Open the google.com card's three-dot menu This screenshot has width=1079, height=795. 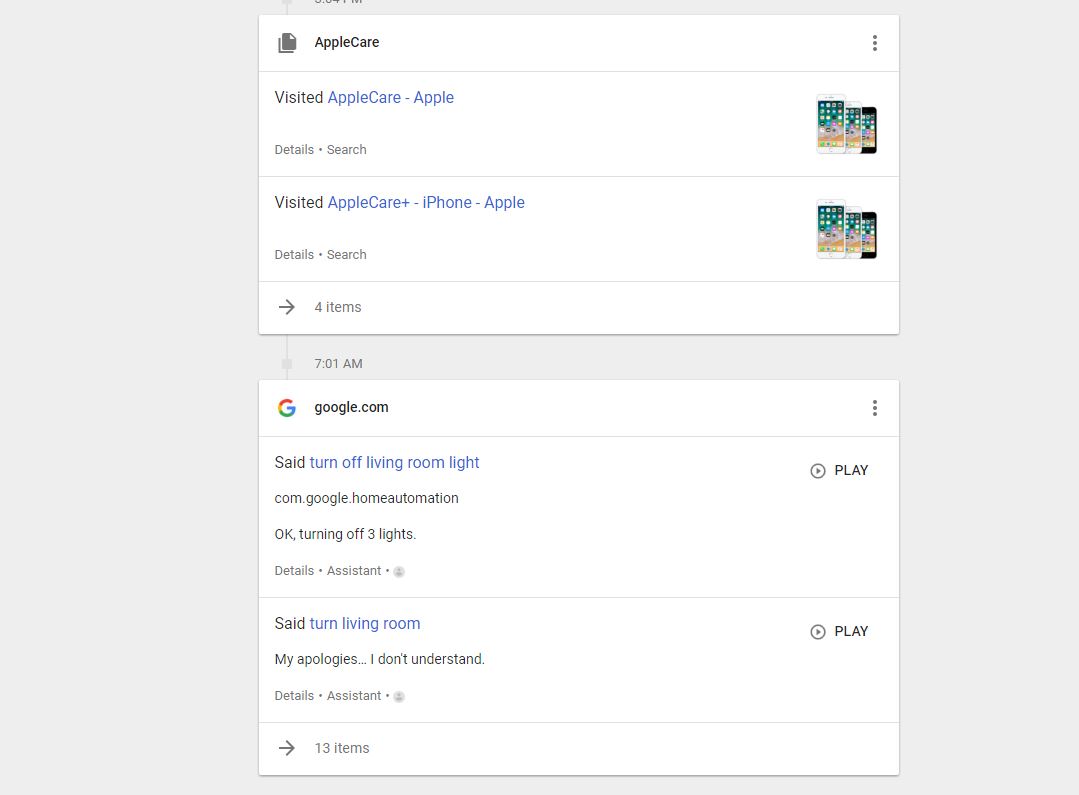tap(875, 408)
